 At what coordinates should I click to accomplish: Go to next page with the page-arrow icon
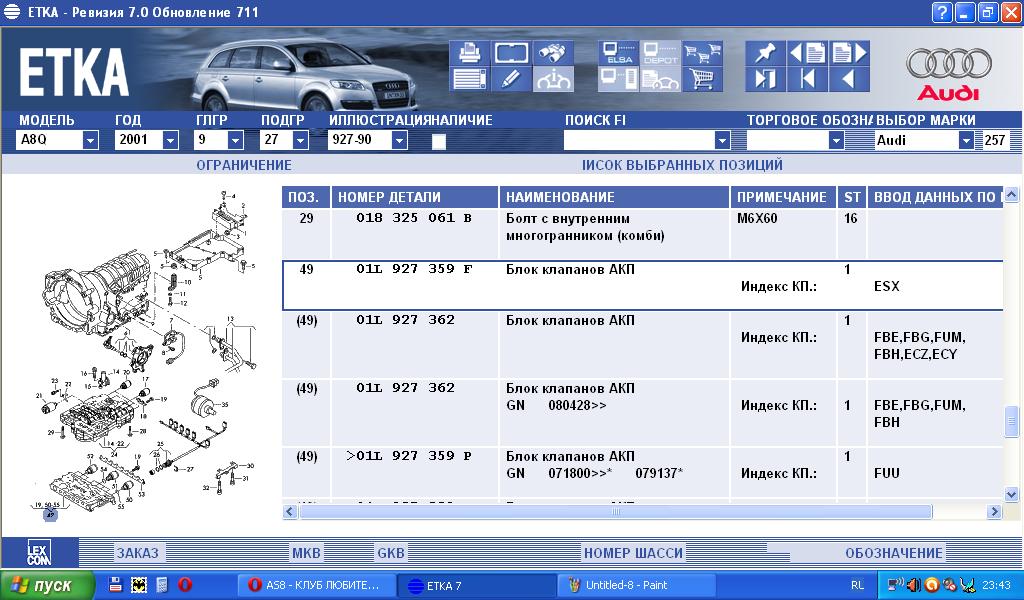849,53
